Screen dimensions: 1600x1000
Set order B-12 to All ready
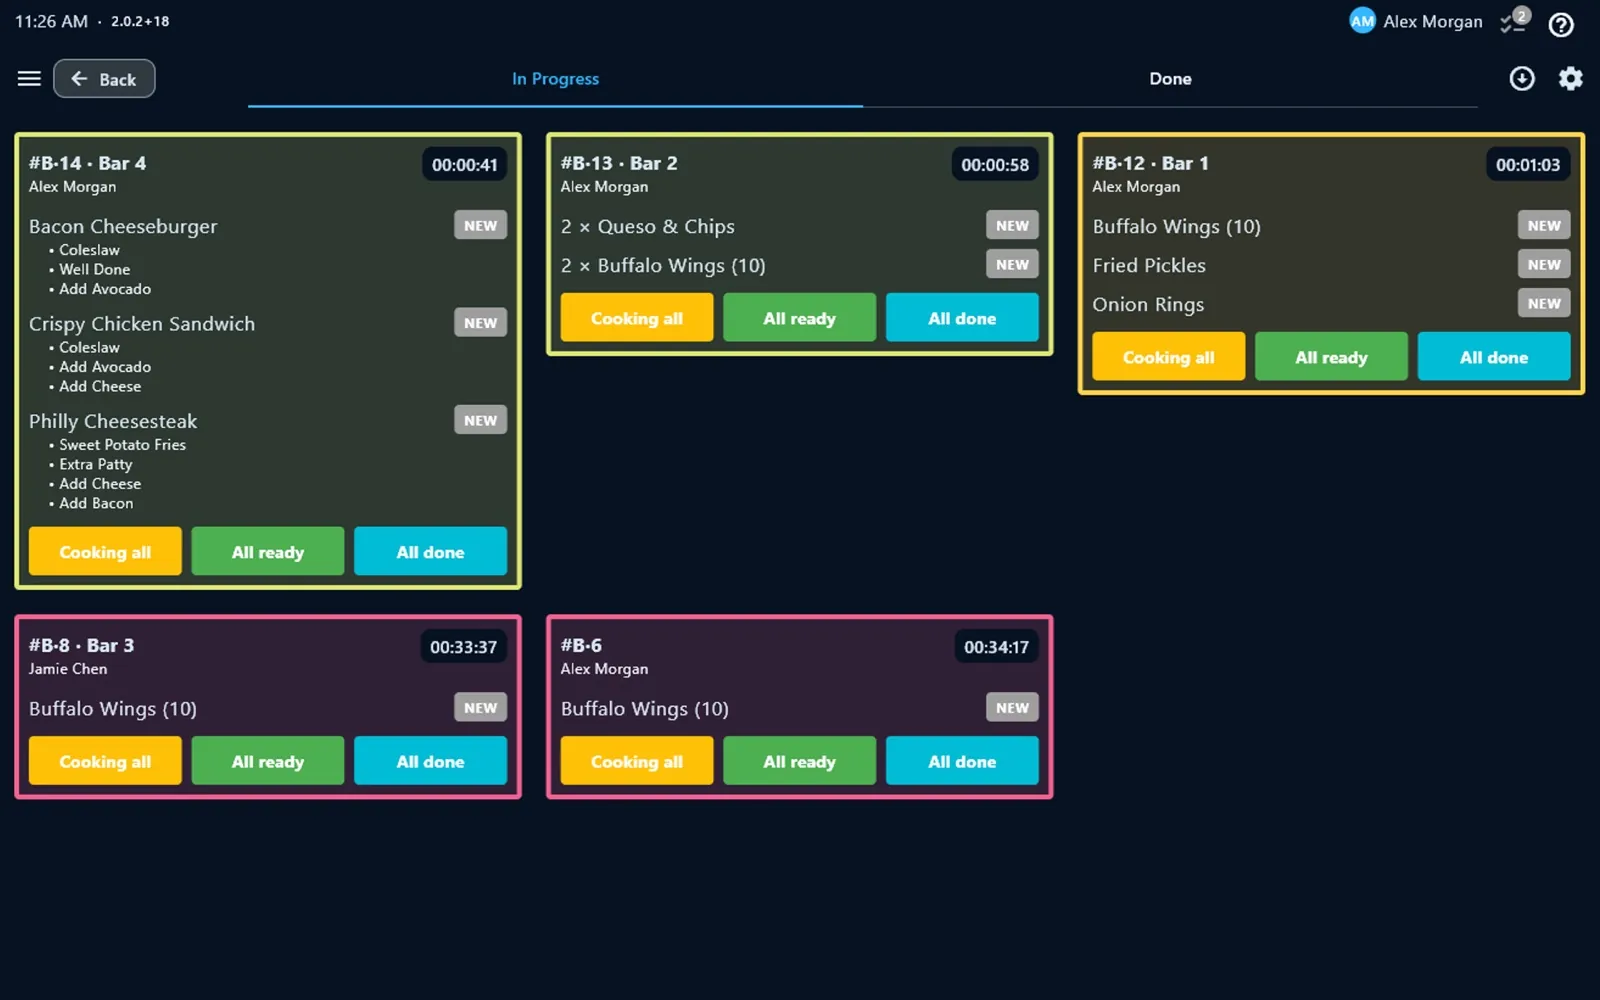(x=1331, y=357)
